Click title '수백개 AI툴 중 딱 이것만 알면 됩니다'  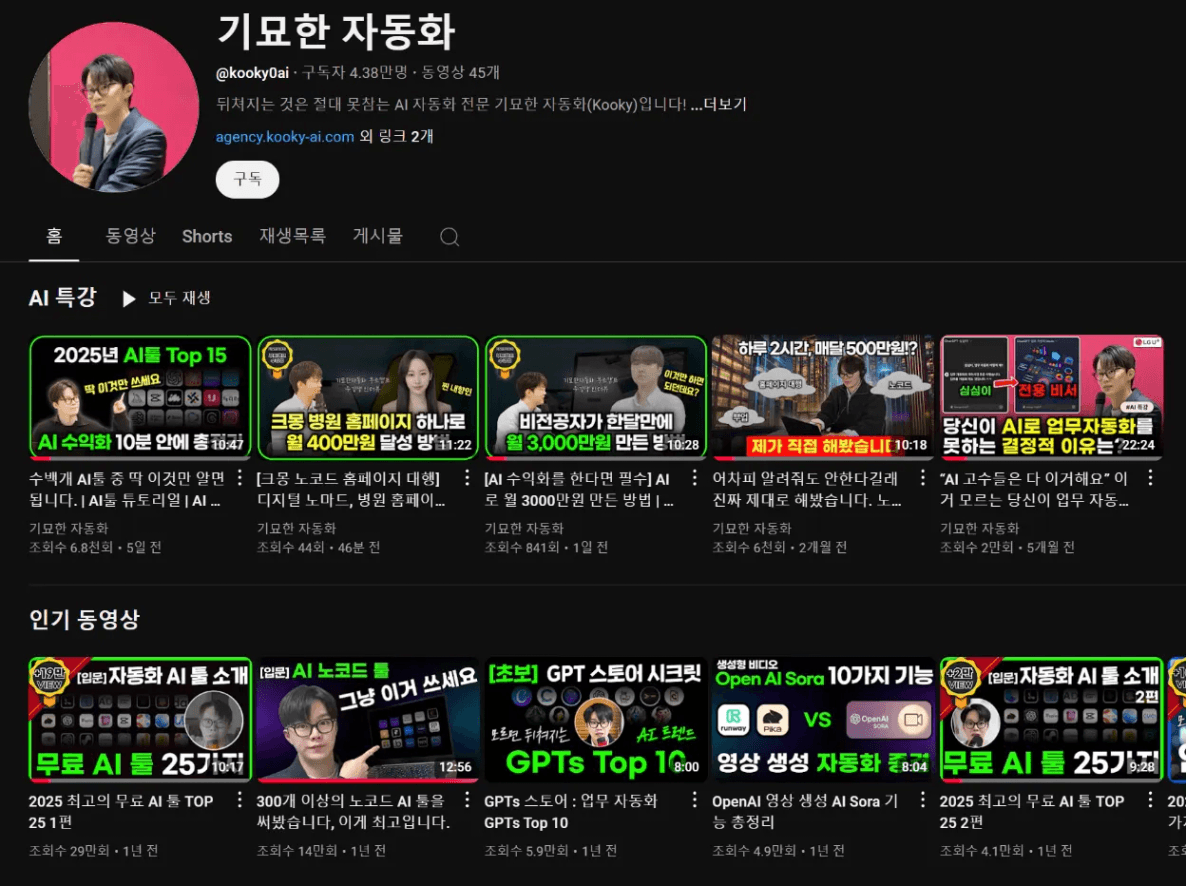click(126, 490)
